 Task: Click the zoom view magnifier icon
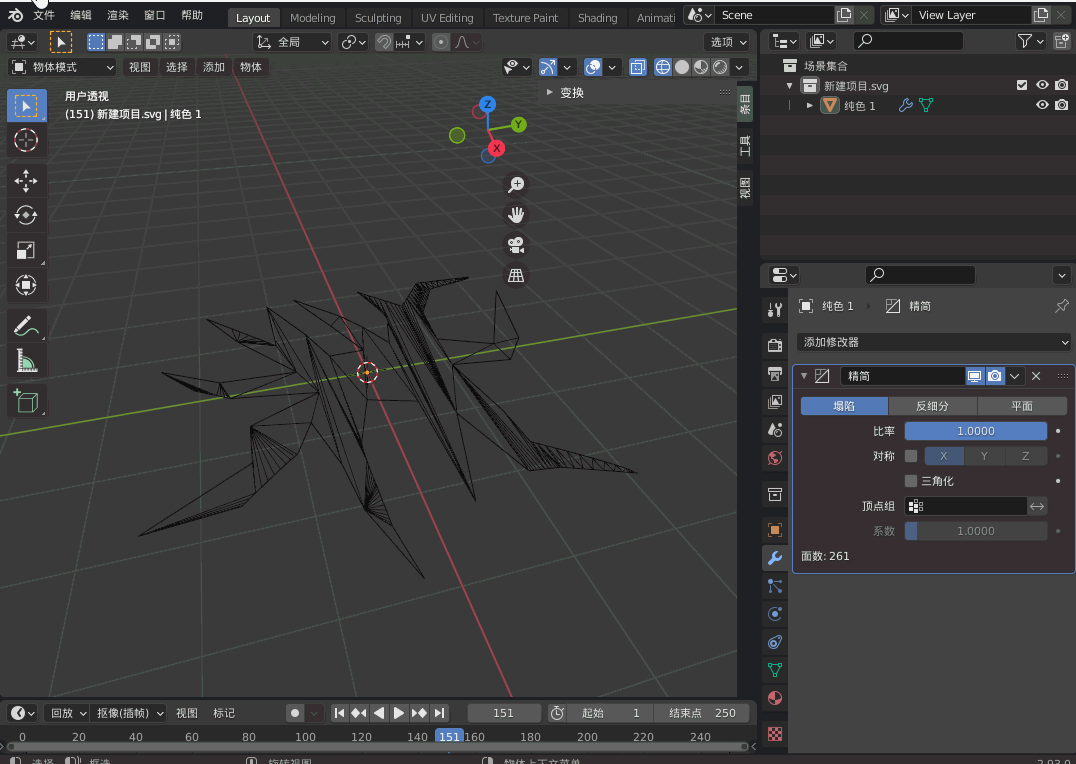click(x=516, y=185)
